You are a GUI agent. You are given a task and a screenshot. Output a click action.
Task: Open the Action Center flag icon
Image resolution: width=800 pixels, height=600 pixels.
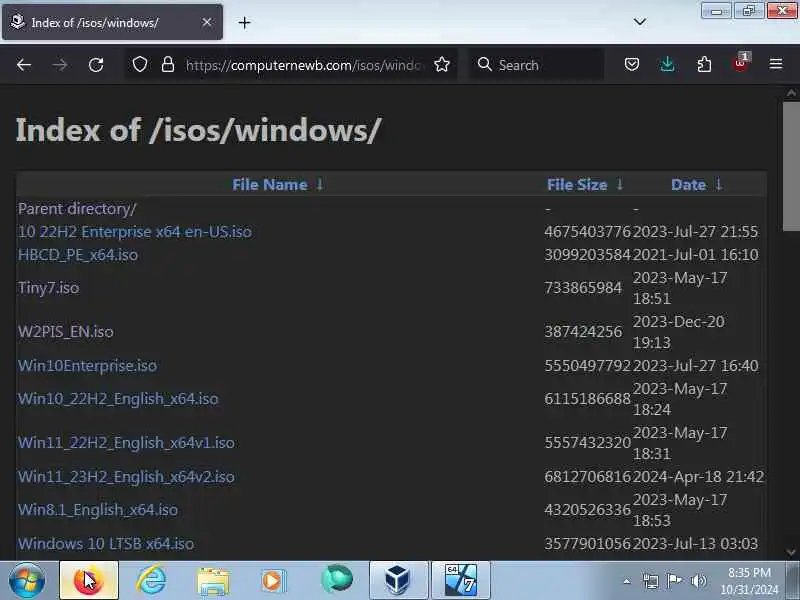click(x=674, y=581)
